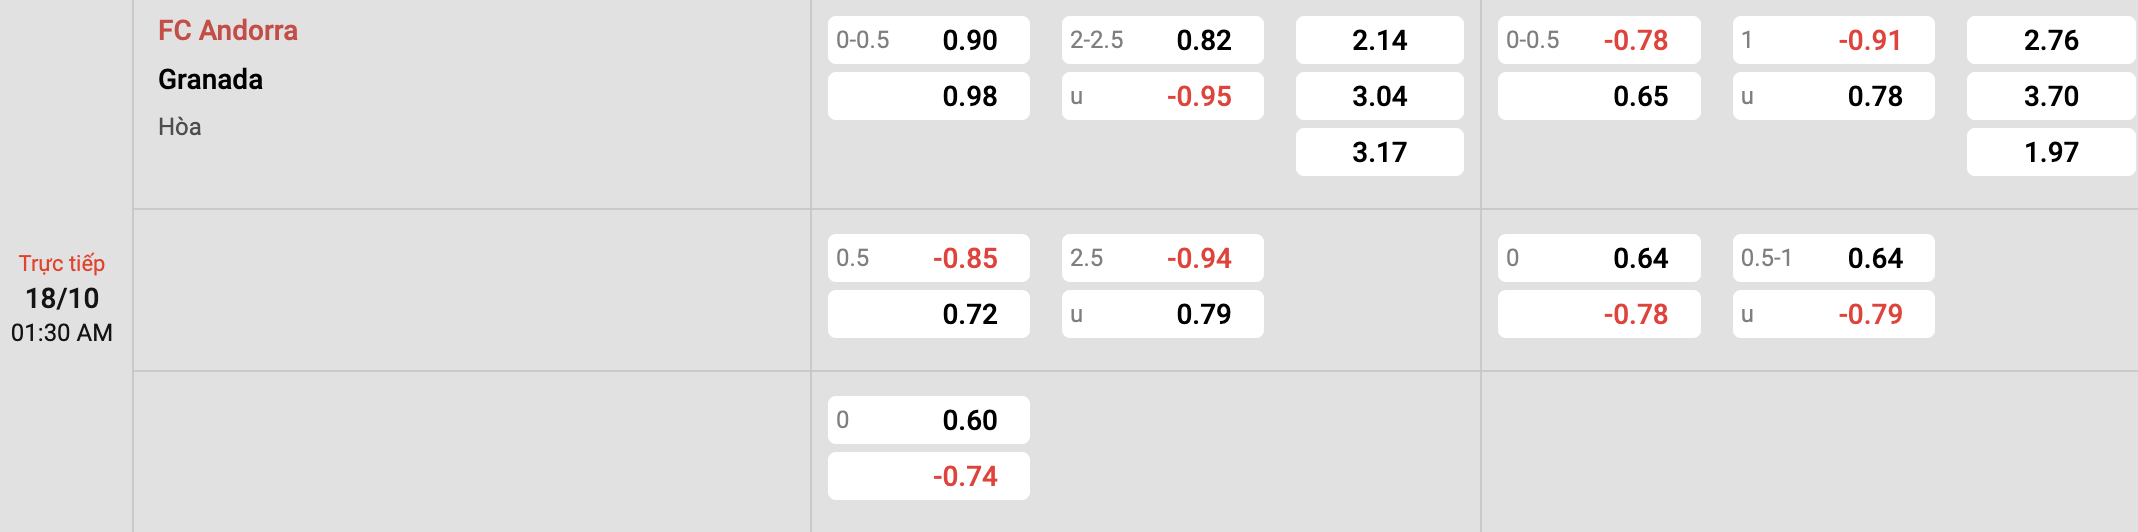Select Granada handicap odds 0.98
Image resolution: width=2138 pixels, height=532 pixels.
click(x=929, y=96)
